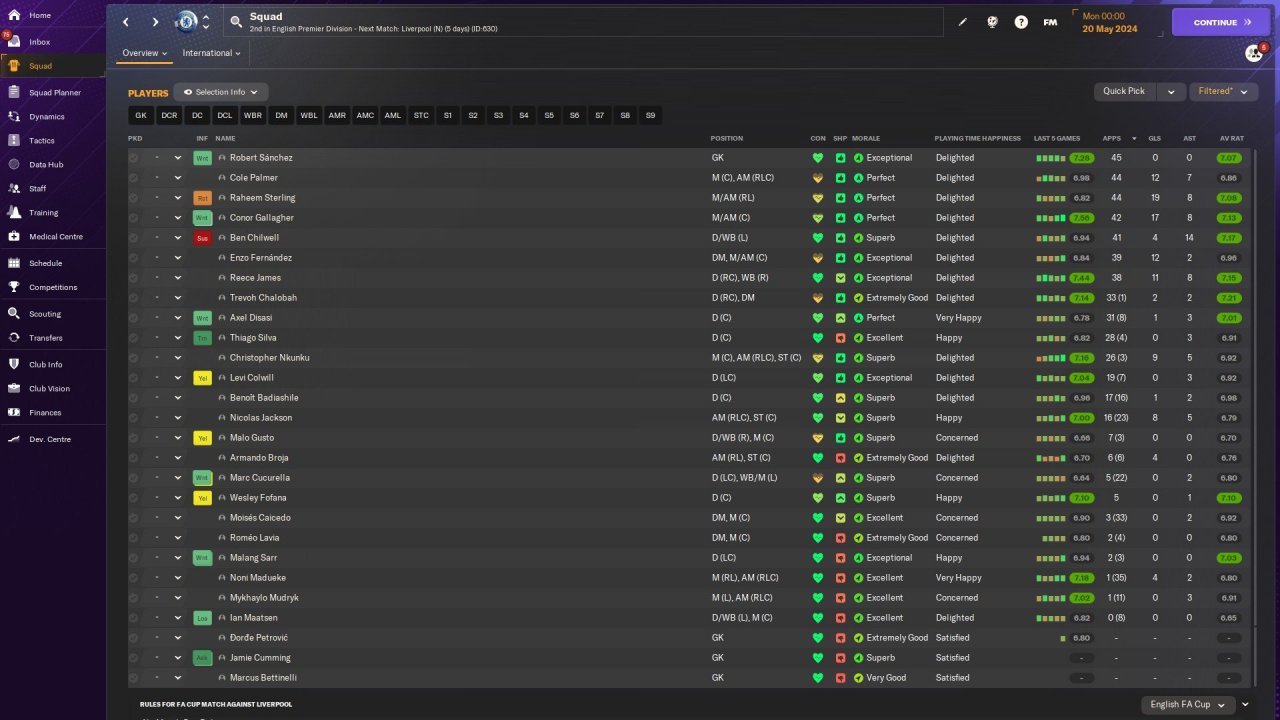Open the Selection Info dropdown
This screenshot has height=720, width=1280.
(x=221, y=92)
